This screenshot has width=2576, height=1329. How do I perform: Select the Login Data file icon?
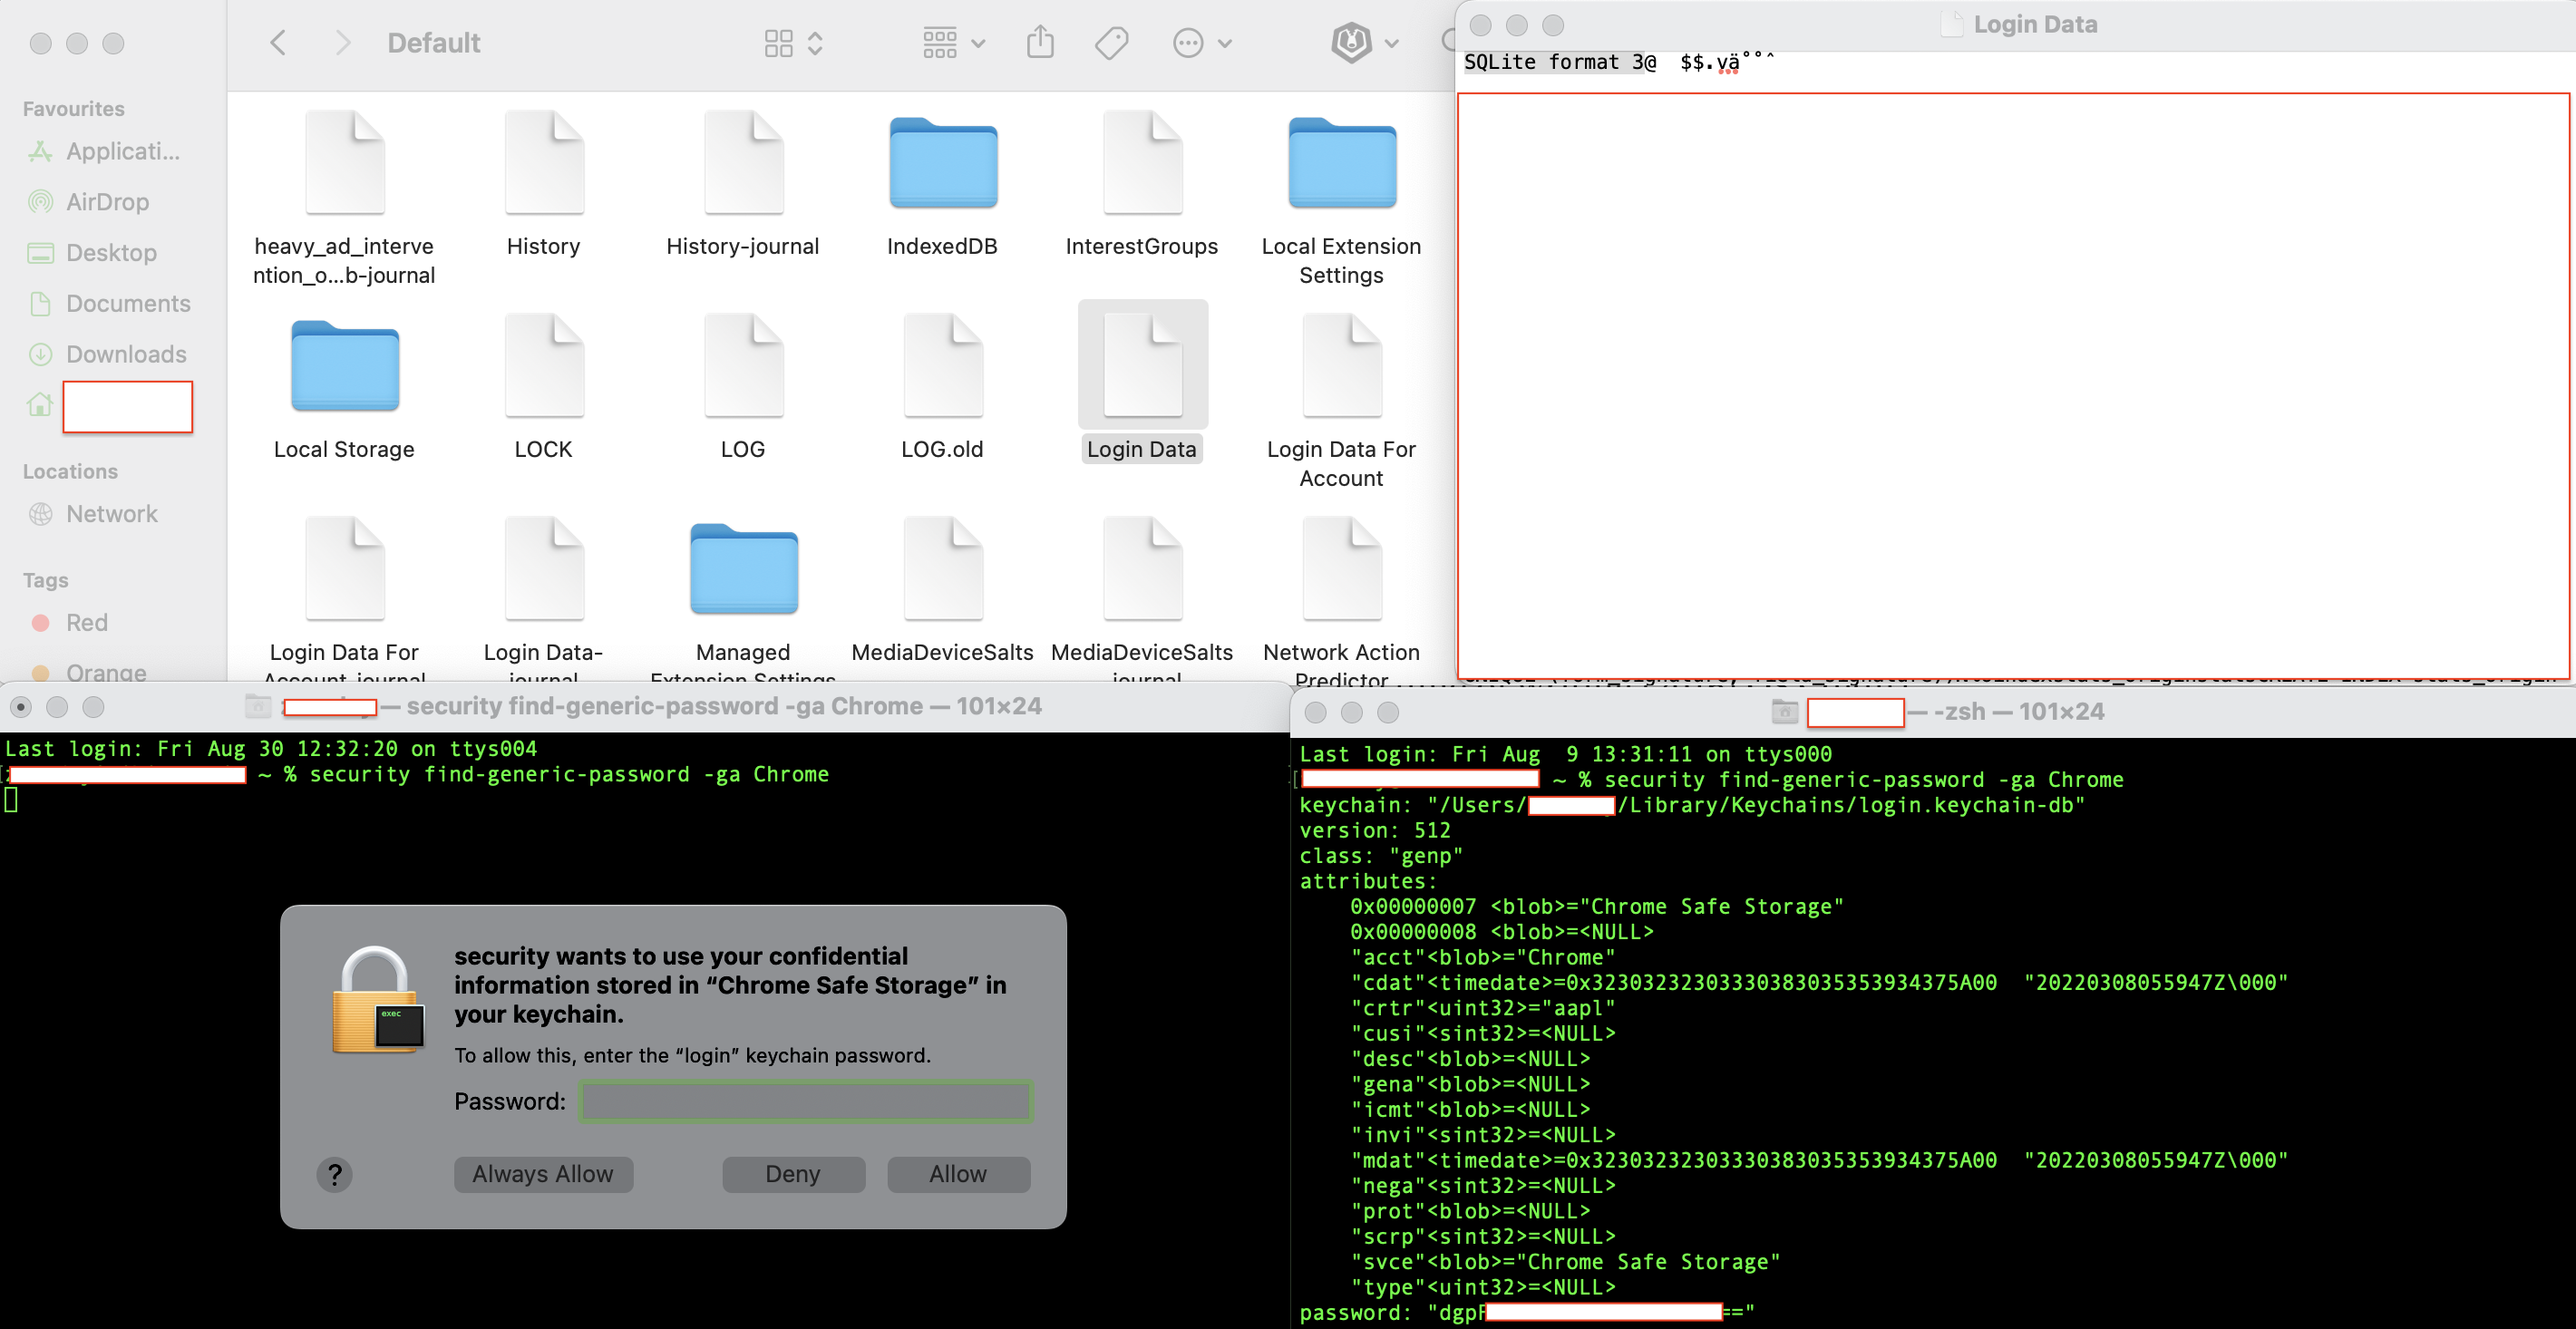(1142, 365)
